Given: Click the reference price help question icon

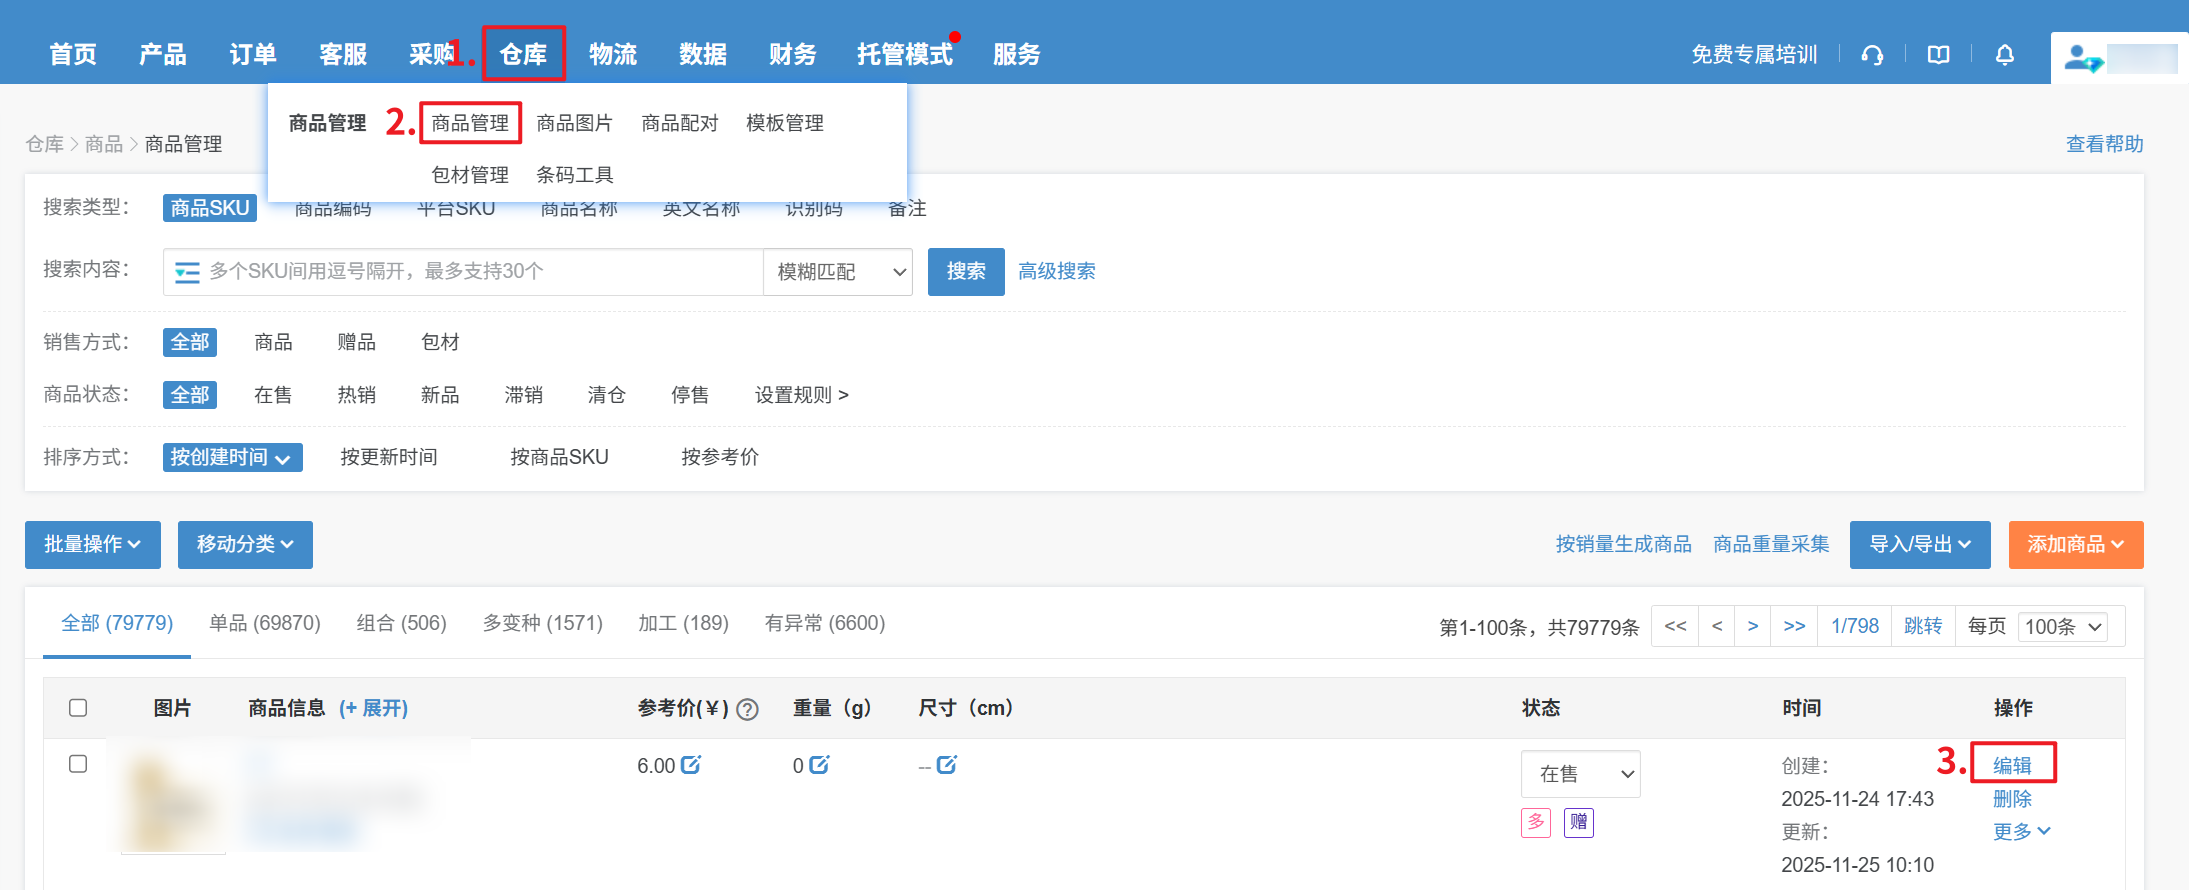Looking at the screenshot, I should (x=747, y=709).
